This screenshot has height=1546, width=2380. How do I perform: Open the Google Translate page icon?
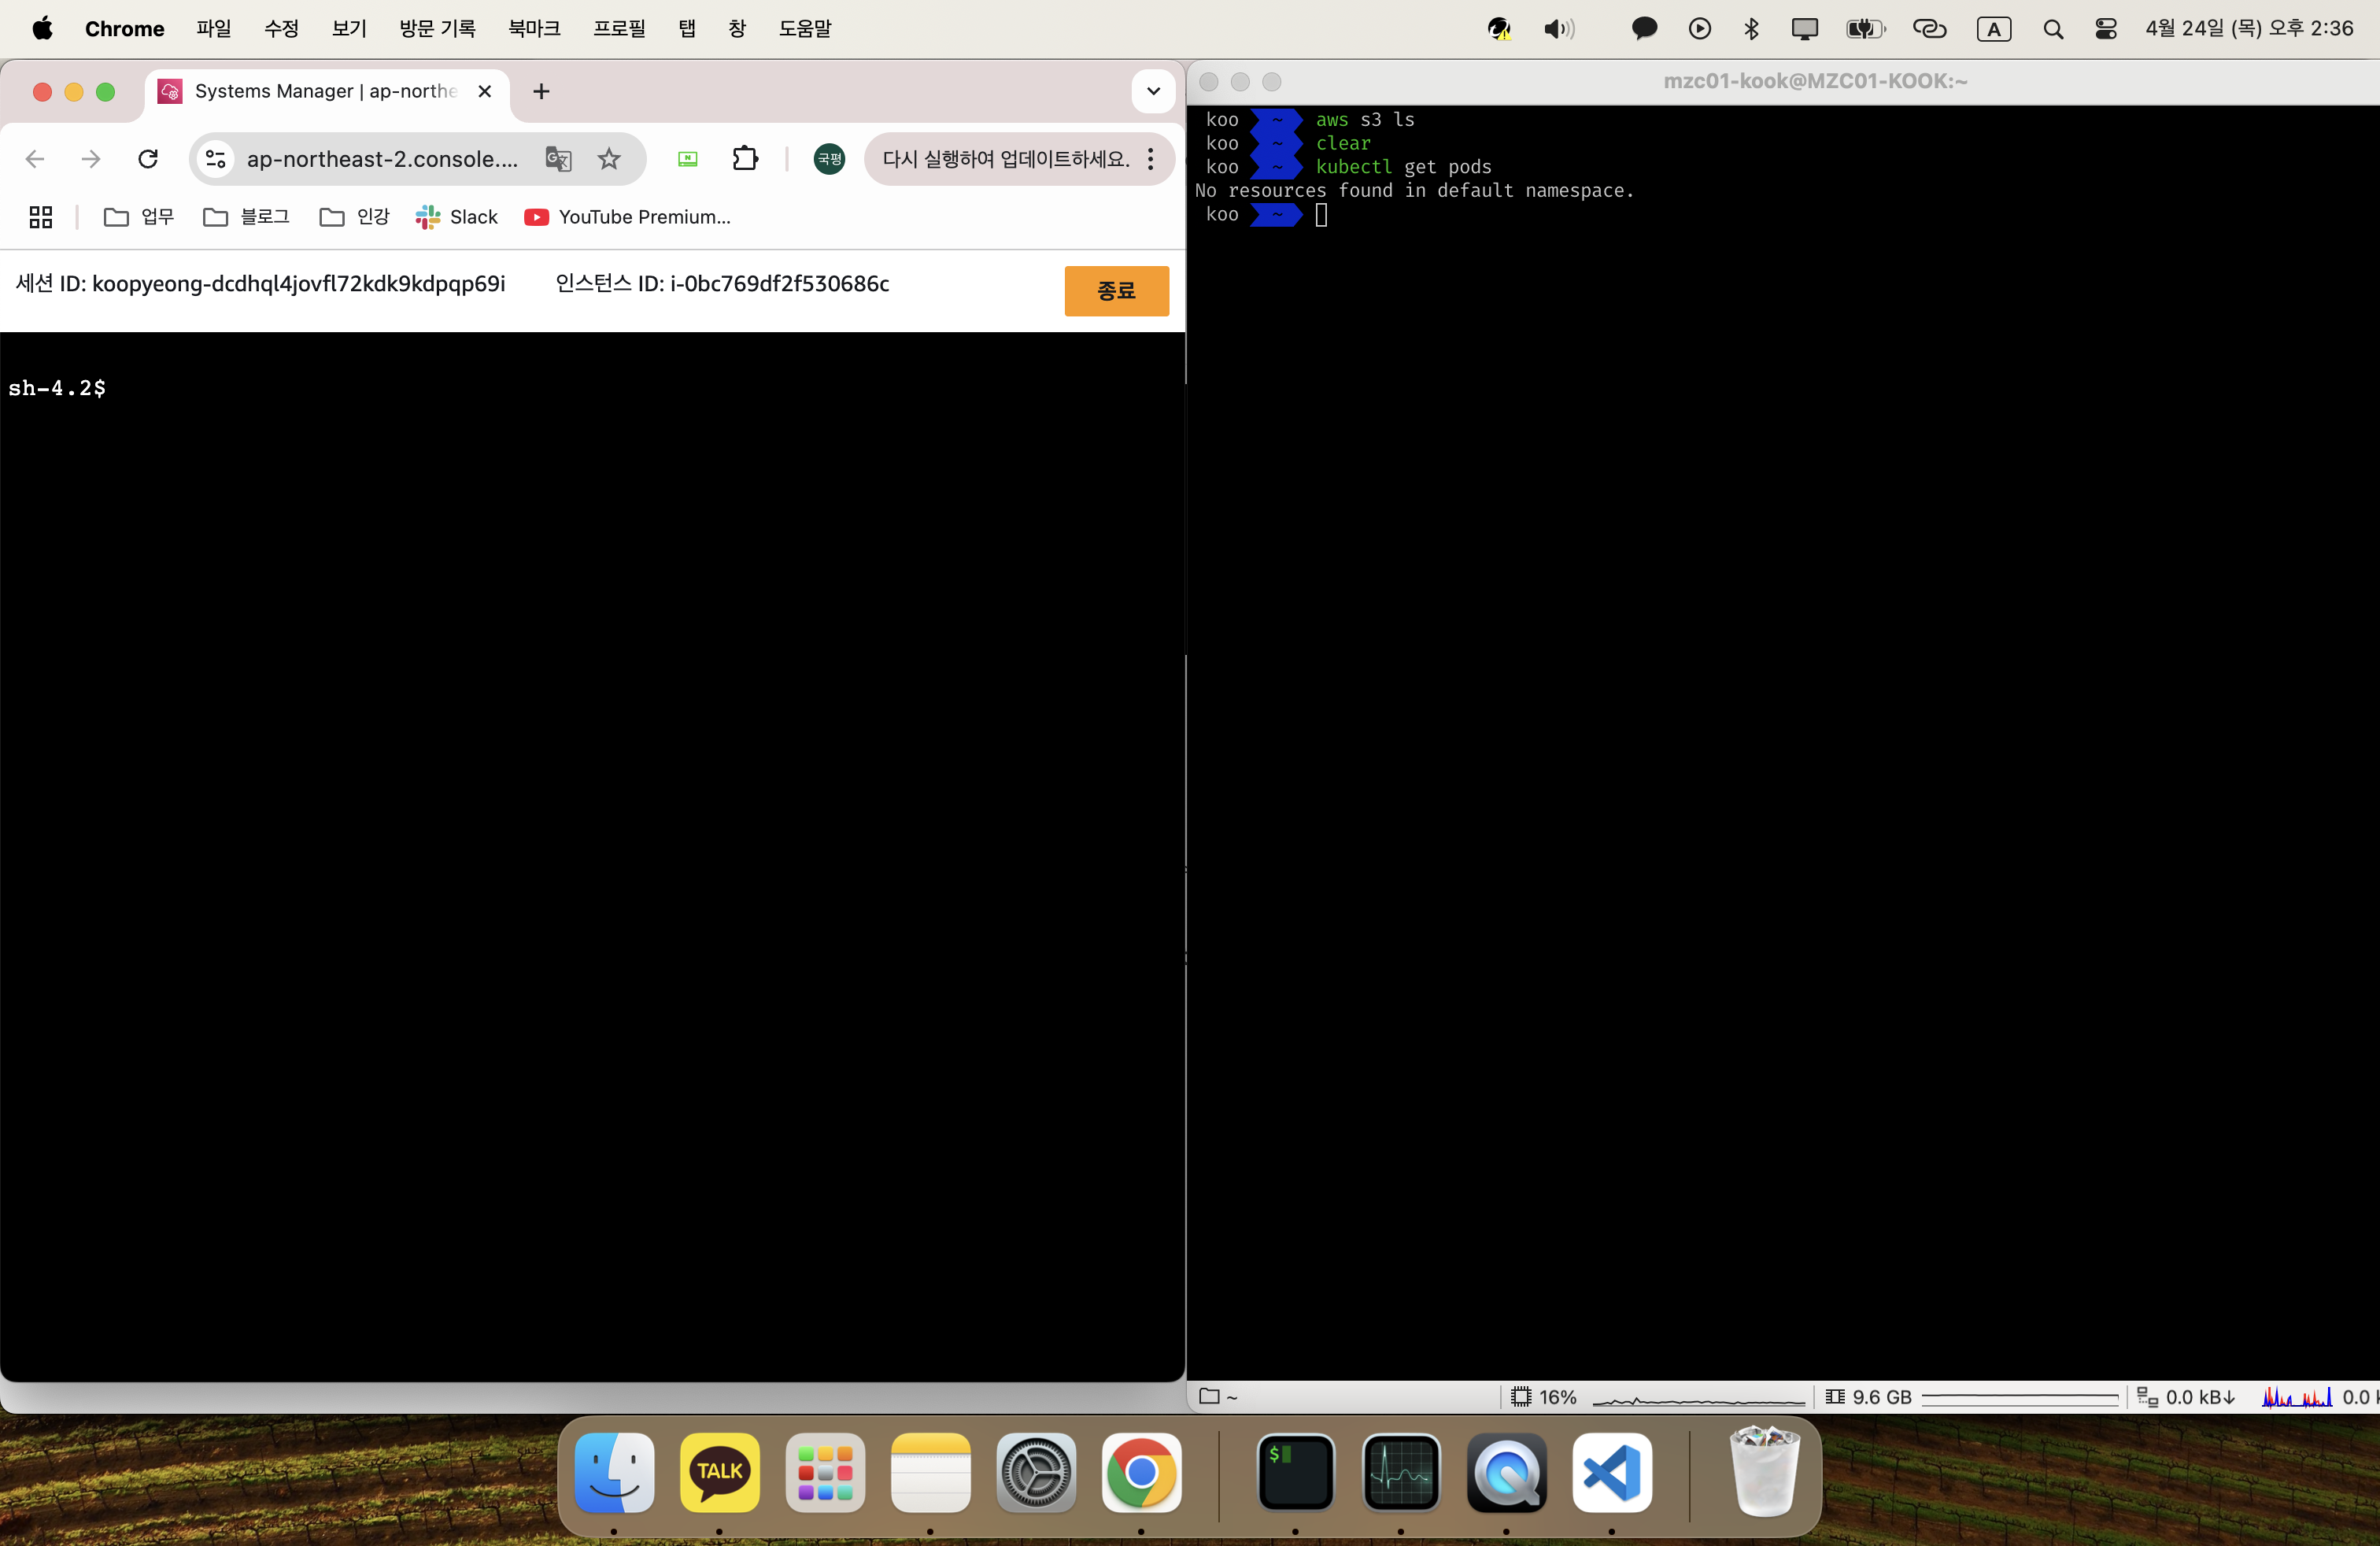pos(558,159)
